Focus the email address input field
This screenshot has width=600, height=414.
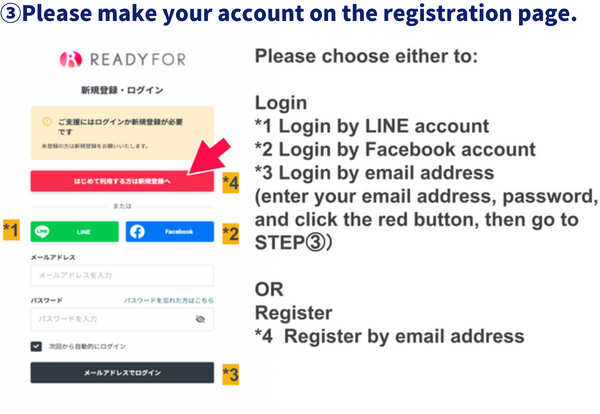tap(122, 275)
